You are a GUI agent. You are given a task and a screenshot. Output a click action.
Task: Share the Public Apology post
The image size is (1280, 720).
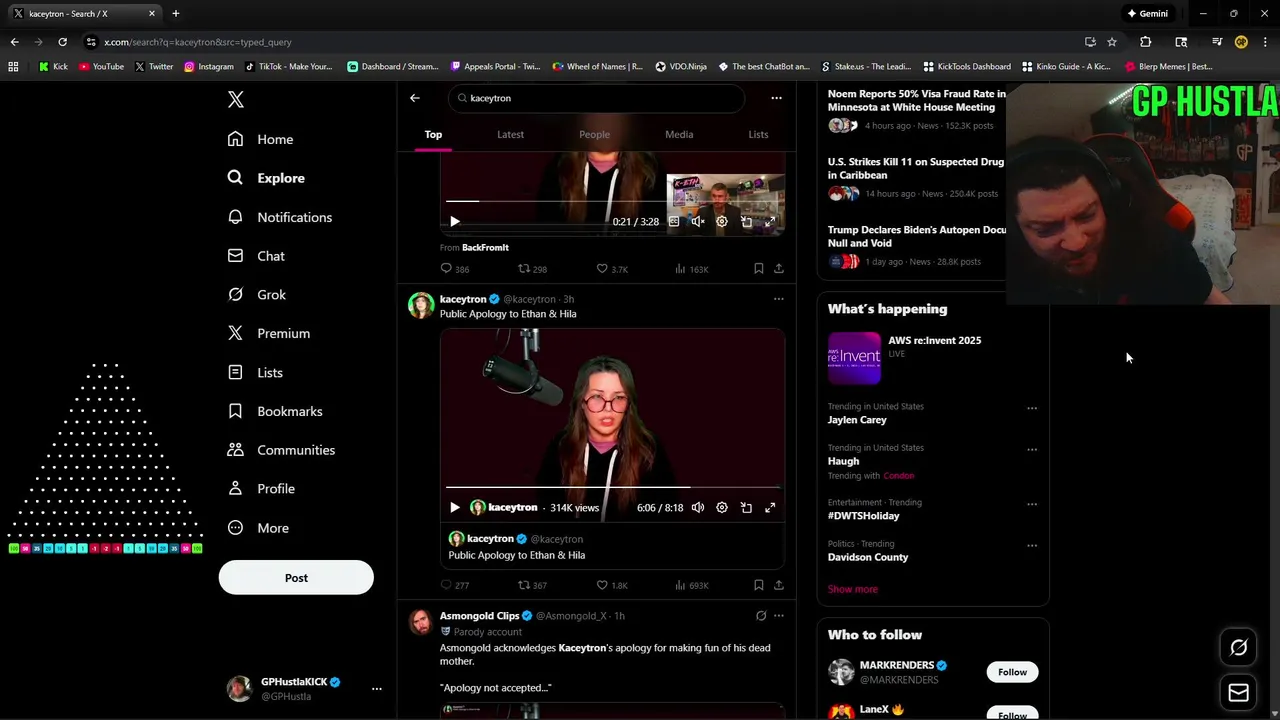779,585
